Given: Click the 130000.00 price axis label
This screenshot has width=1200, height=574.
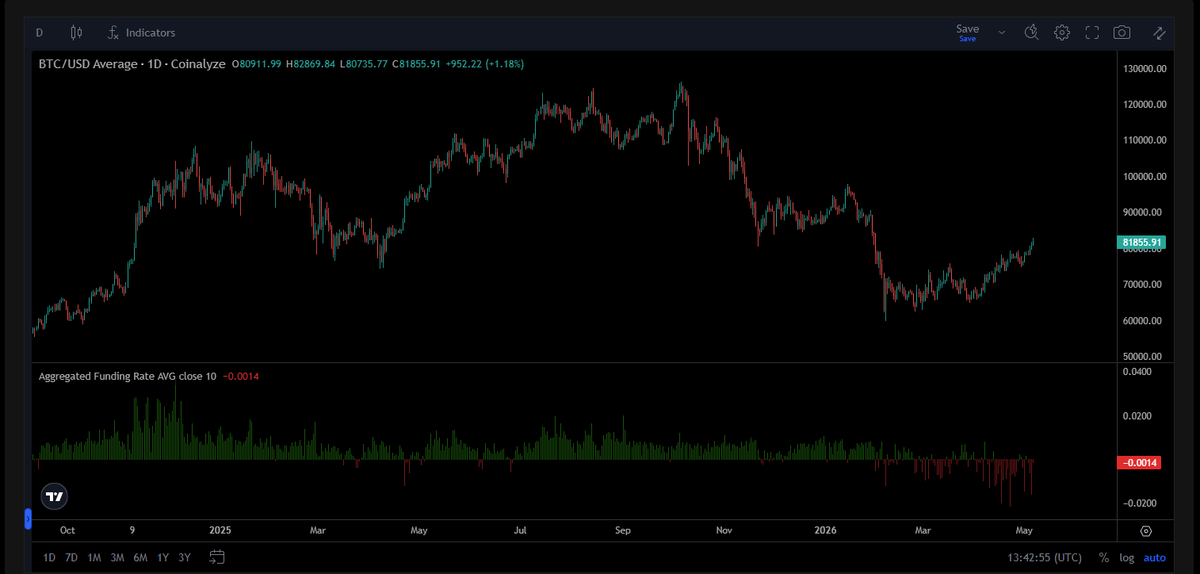Looking at the screenshot, I should 1145,68.
